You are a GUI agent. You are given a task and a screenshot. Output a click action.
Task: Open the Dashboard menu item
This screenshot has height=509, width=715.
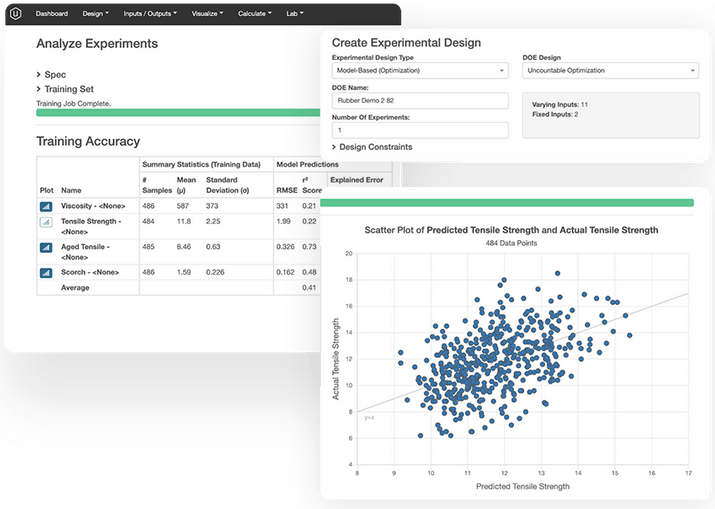[52, 14]
